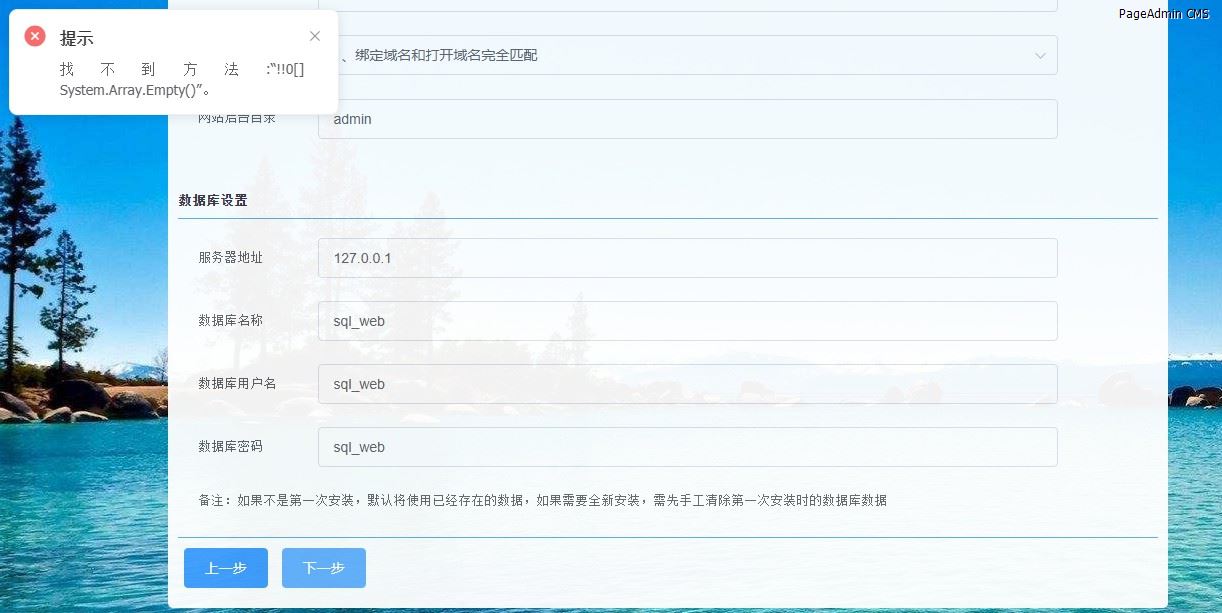
Task: Focus the 数据库密码 input field
Action: click(687, 447)
